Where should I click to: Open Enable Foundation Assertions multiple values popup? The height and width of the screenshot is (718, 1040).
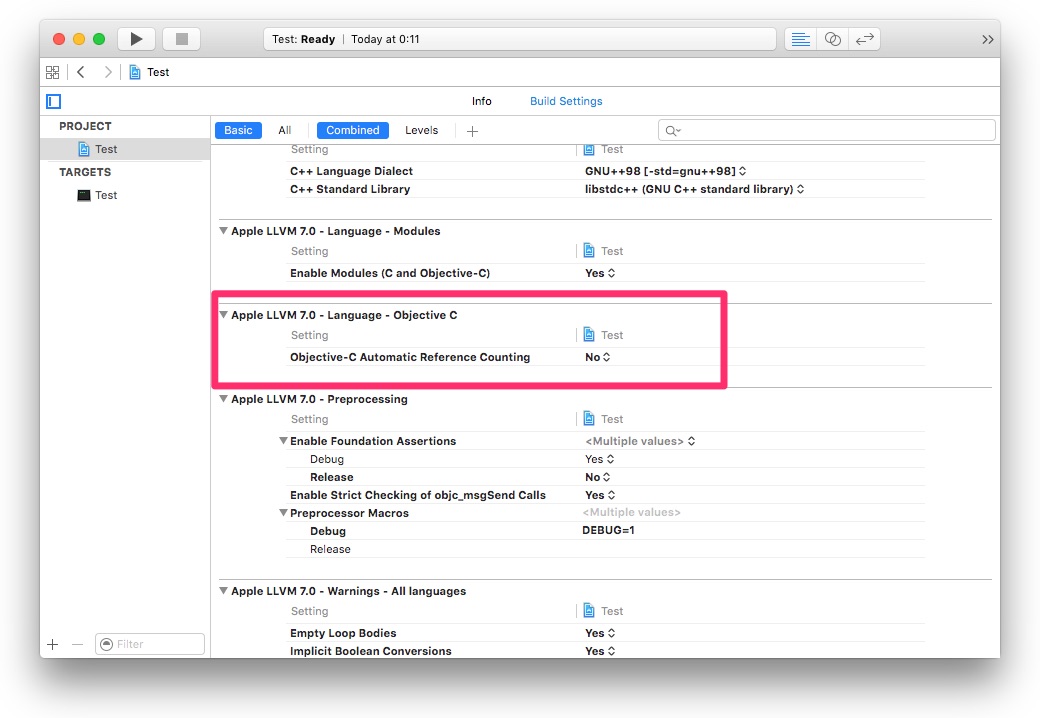640,442
